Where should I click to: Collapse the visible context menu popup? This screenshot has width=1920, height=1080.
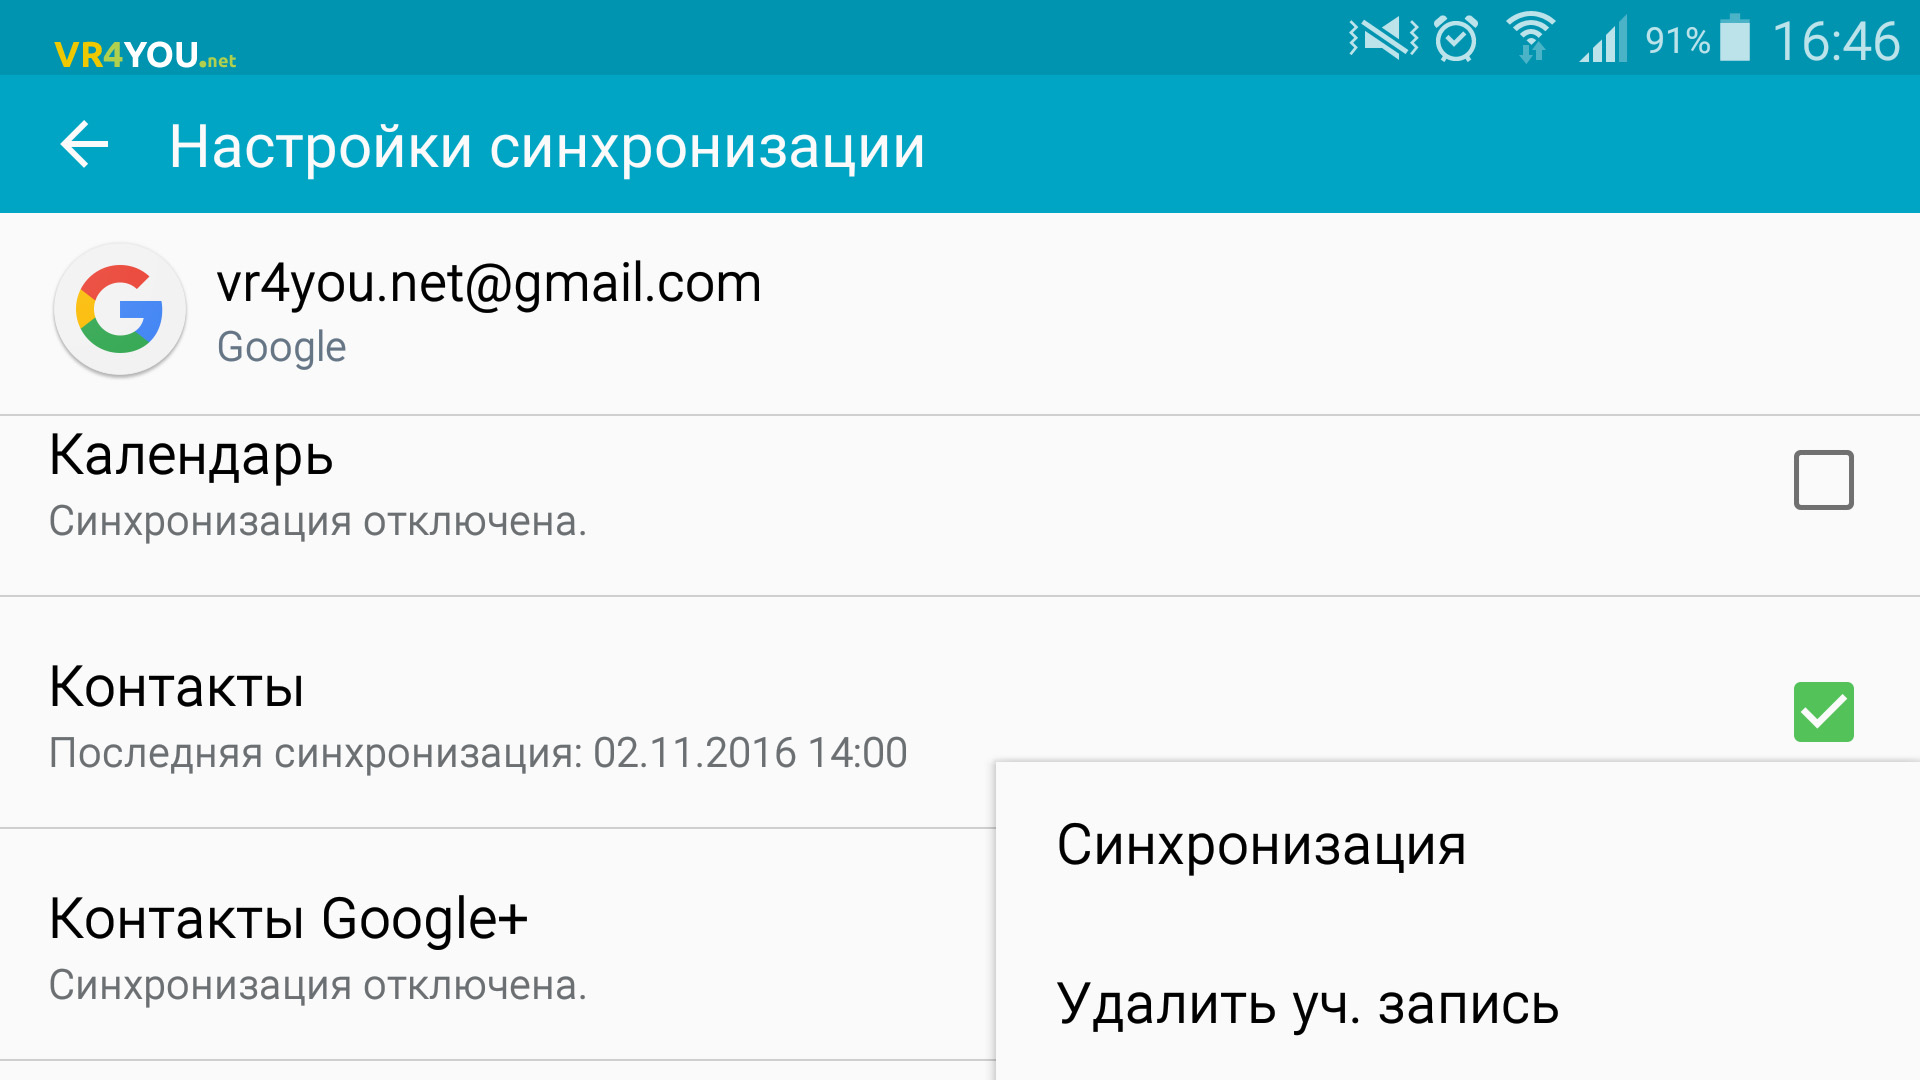(527, 527)
